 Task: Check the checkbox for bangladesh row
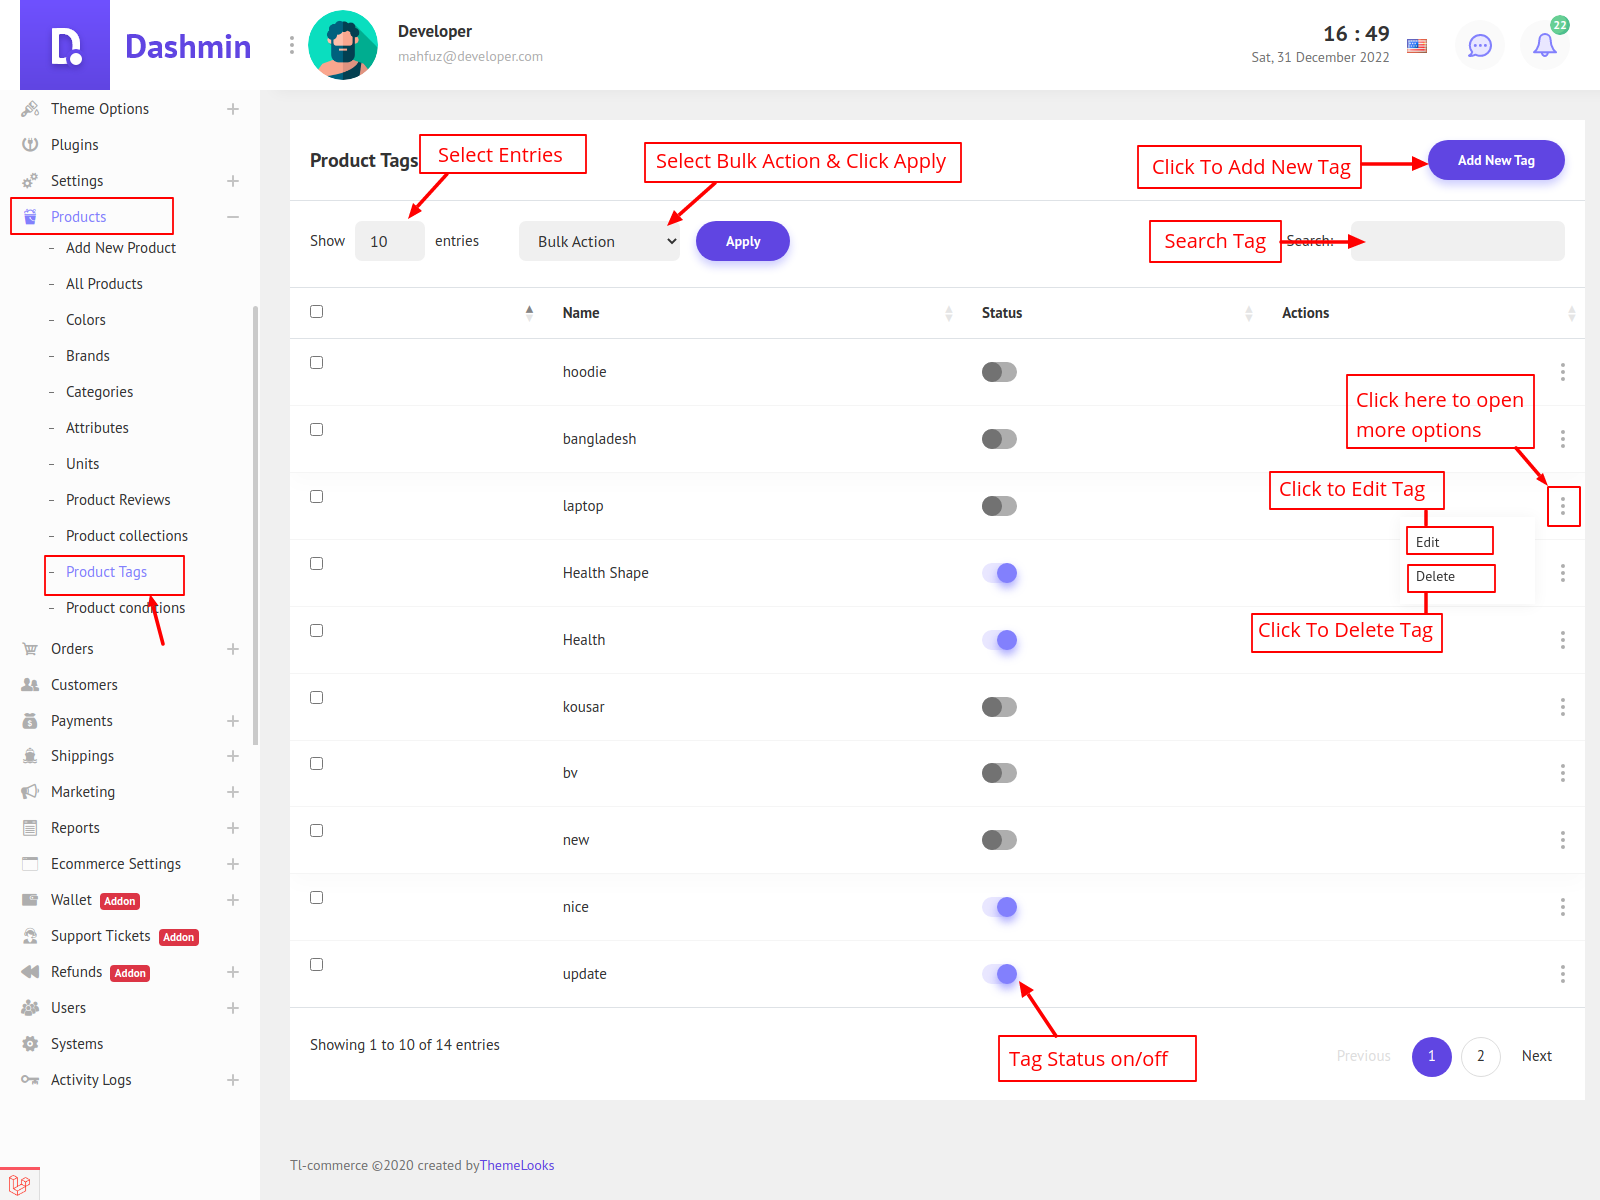pos(317,430)
